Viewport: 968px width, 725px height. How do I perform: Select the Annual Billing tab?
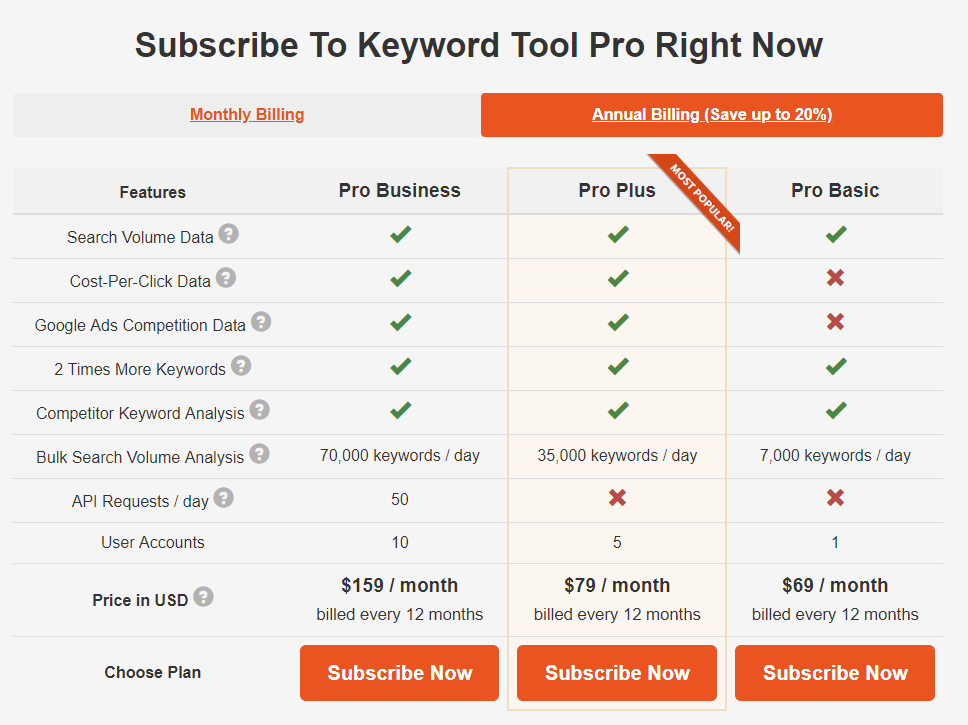[x=711, y=114]
